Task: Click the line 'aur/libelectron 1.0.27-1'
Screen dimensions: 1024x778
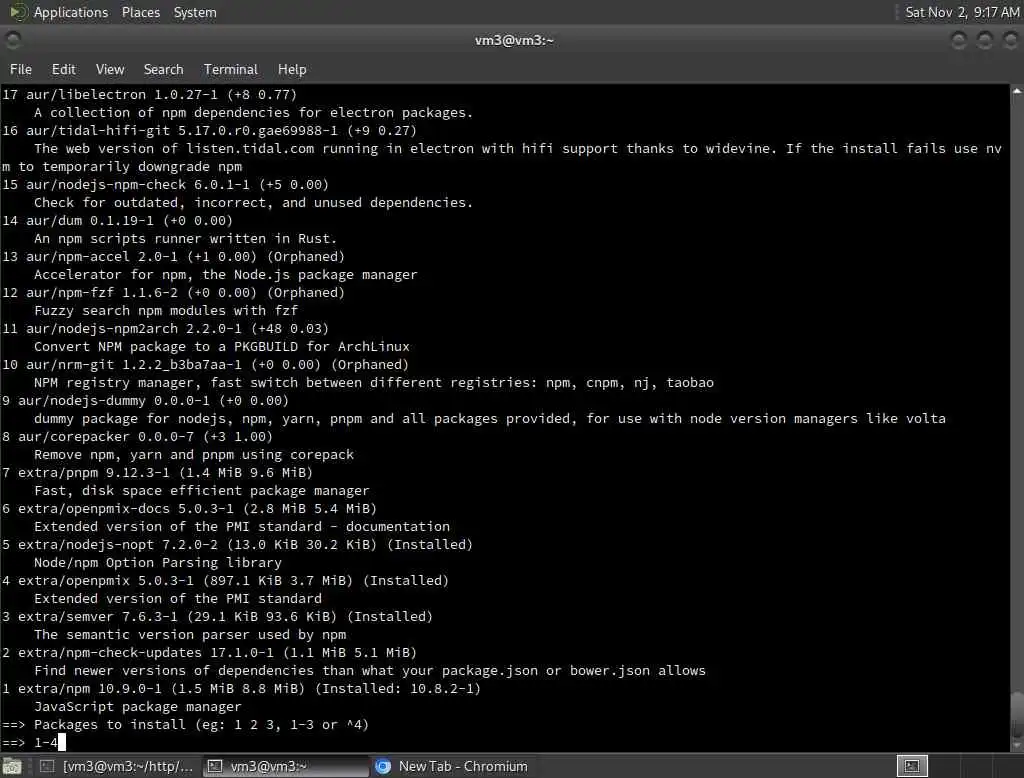Action: (x=150, y=95)
